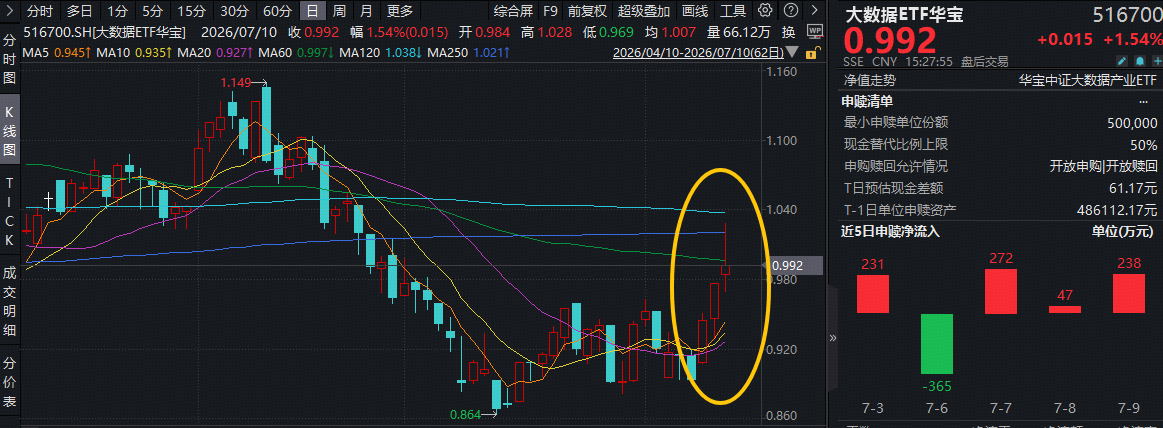Open the 申赎清单 three-dot menu
Image resolution: width=1163 pixels, height=428 pixels.
click(x=1143, y=102)
